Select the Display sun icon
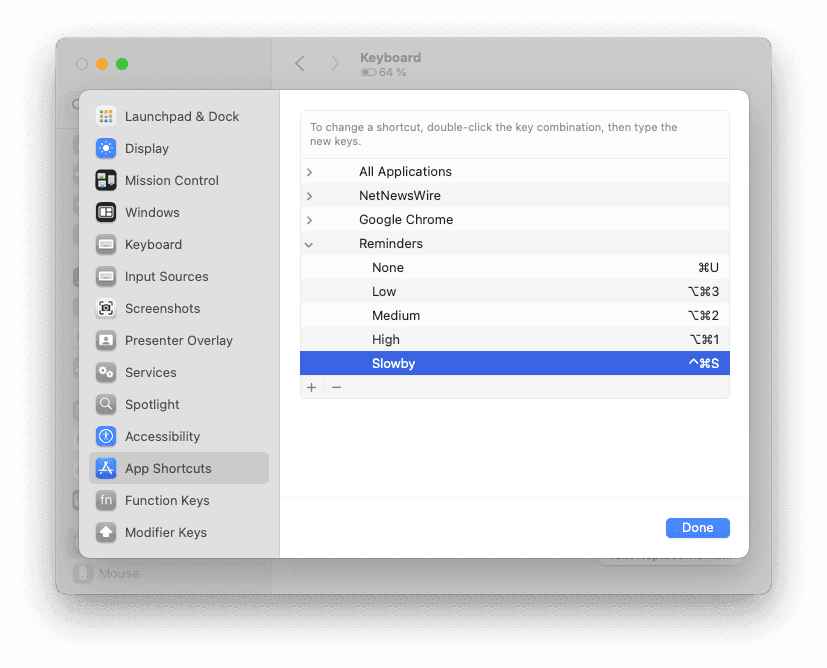 point(106,148)
